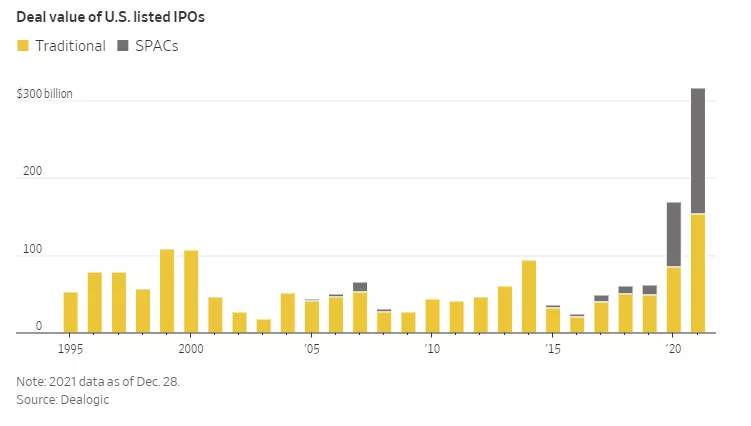Click the "$300 billion" axis label
The width and height of the screenshot is (751, 426).
(44, 94)
